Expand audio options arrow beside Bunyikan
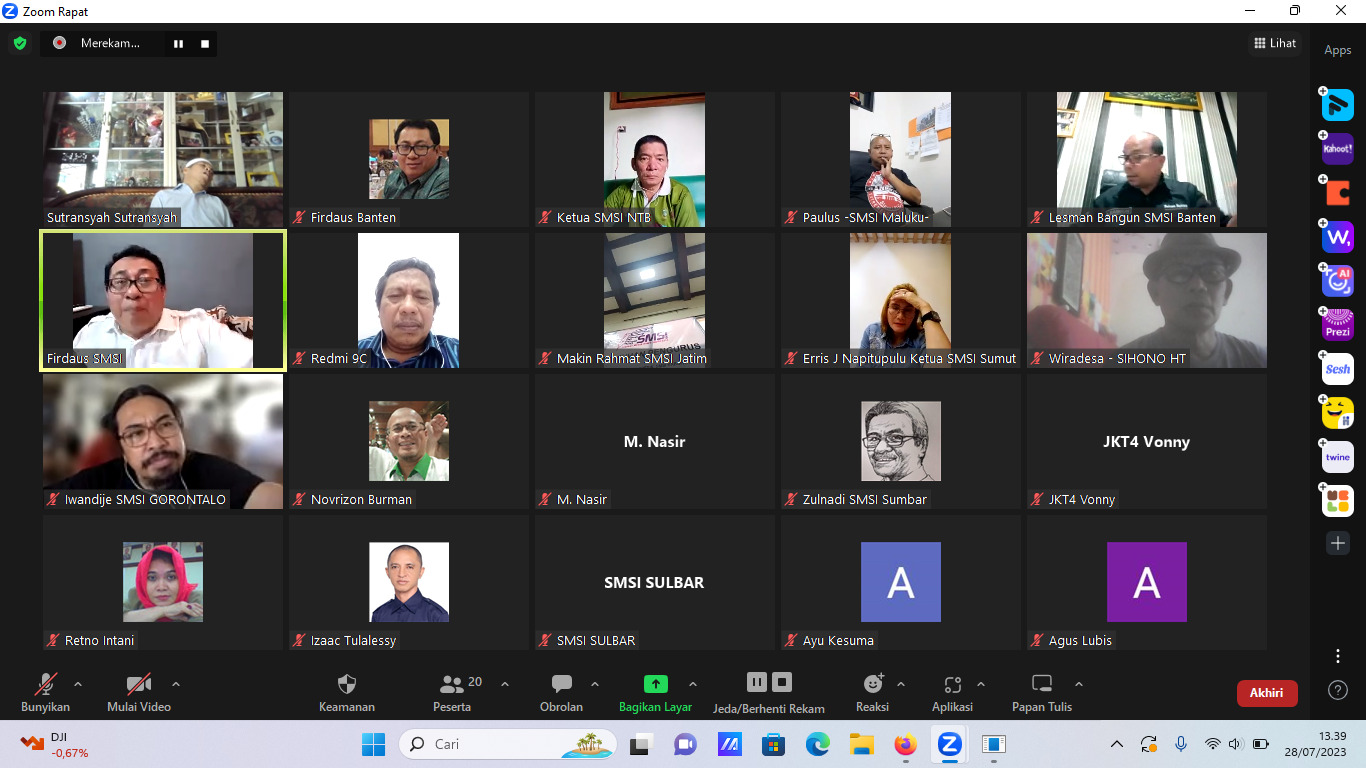The height and width of the screenshot is (768, 1366). (x=78, y=685)
